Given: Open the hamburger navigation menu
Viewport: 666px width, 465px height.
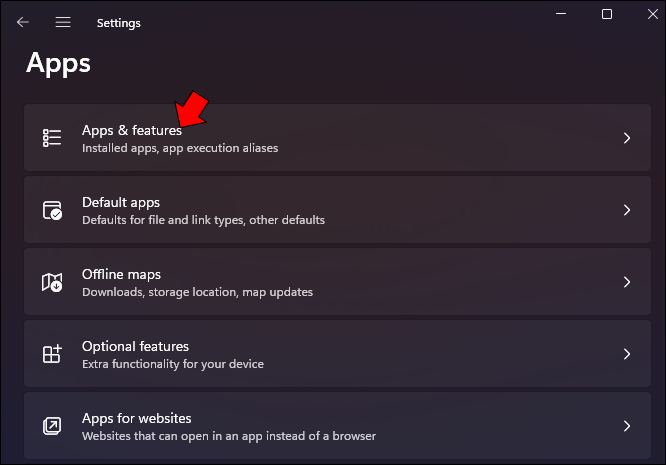Looking at the screenshot, I should pos(63,22).
